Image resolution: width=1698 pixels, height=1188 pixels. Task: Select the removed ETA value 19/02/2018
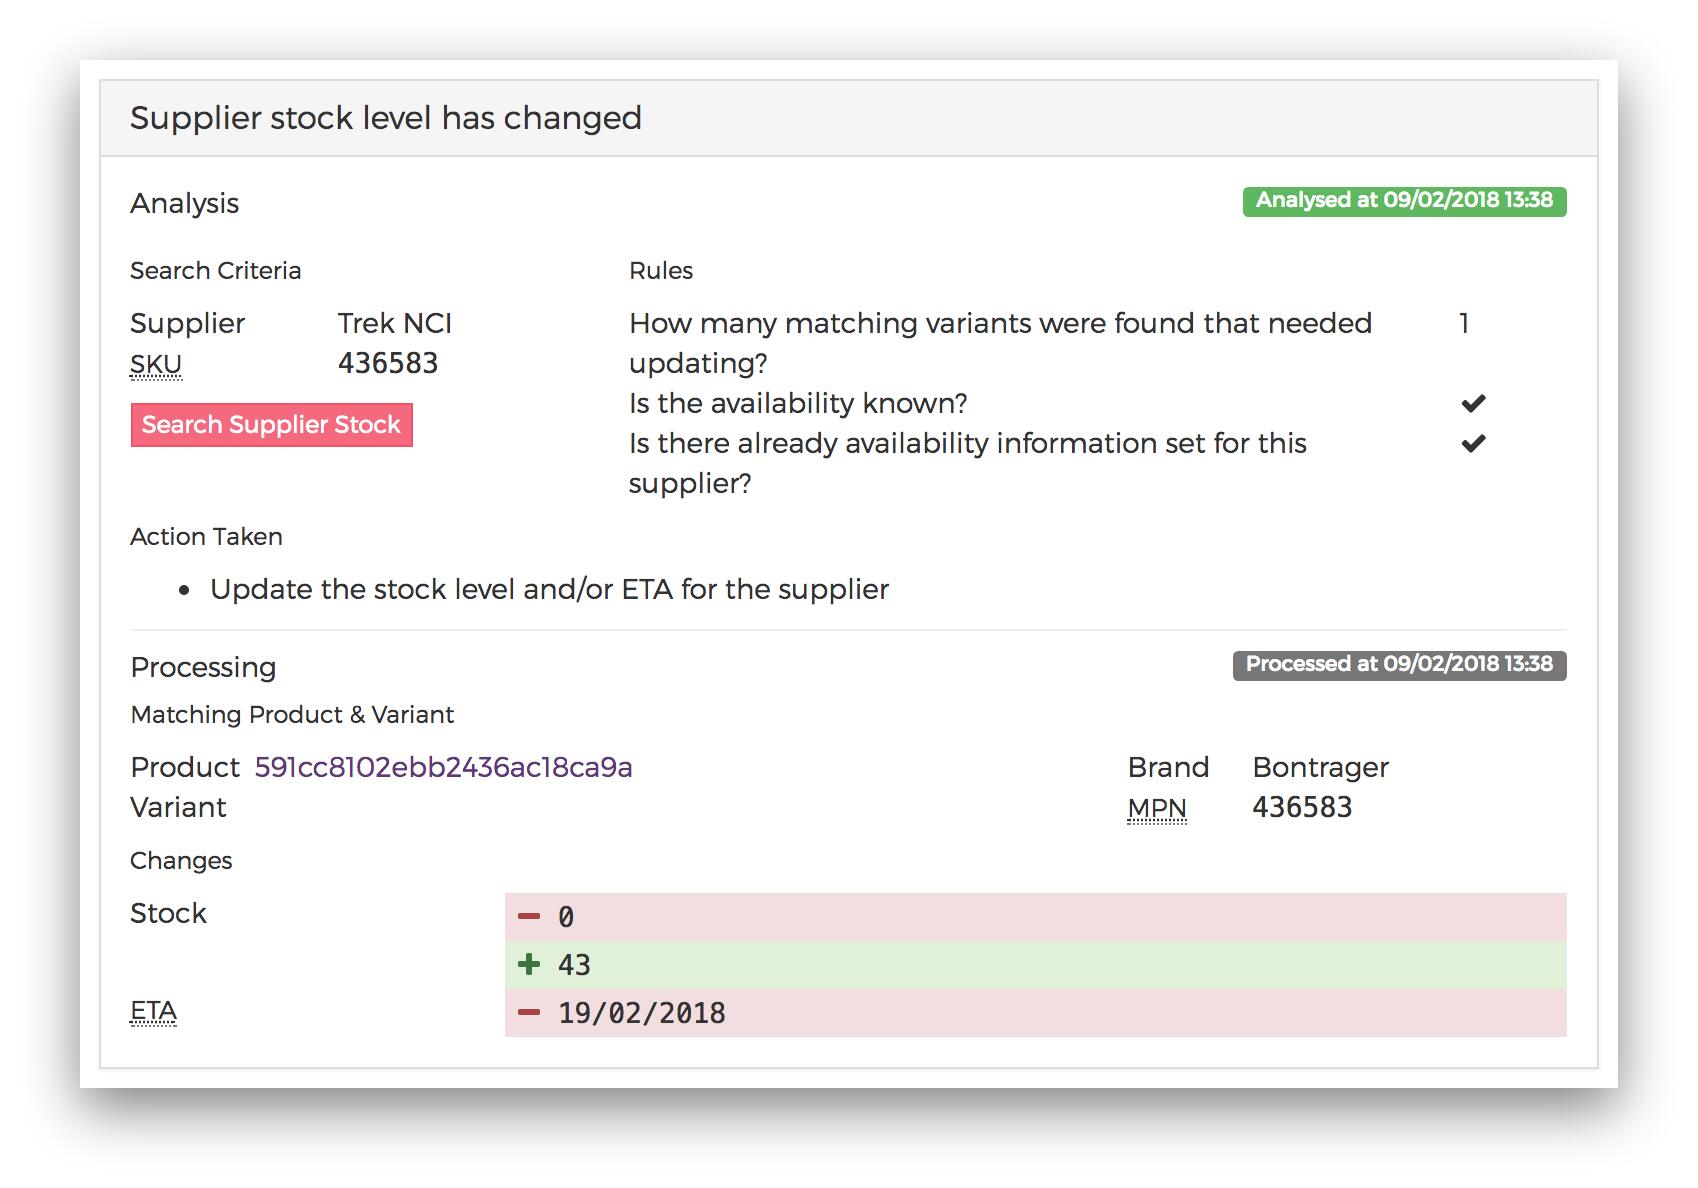point(642,1013)
